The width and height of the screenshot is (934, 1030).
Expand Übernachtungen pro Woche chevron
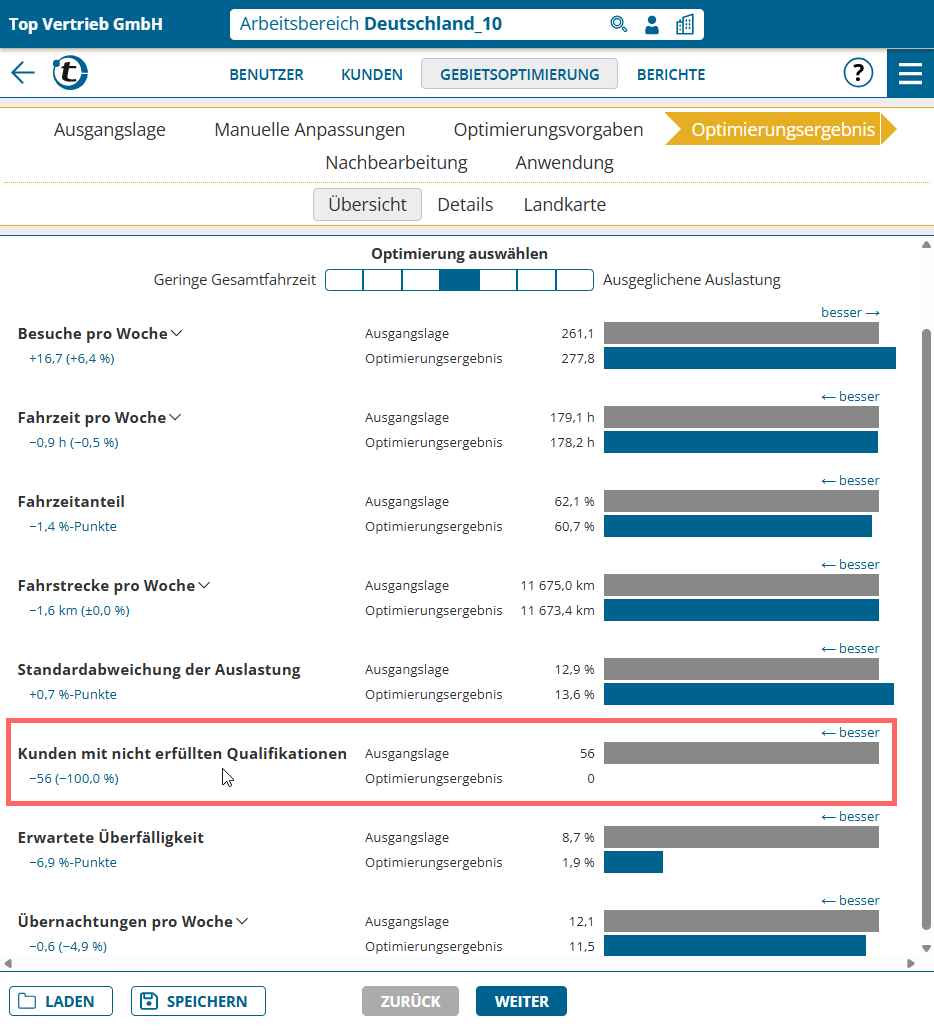[241, 922]
